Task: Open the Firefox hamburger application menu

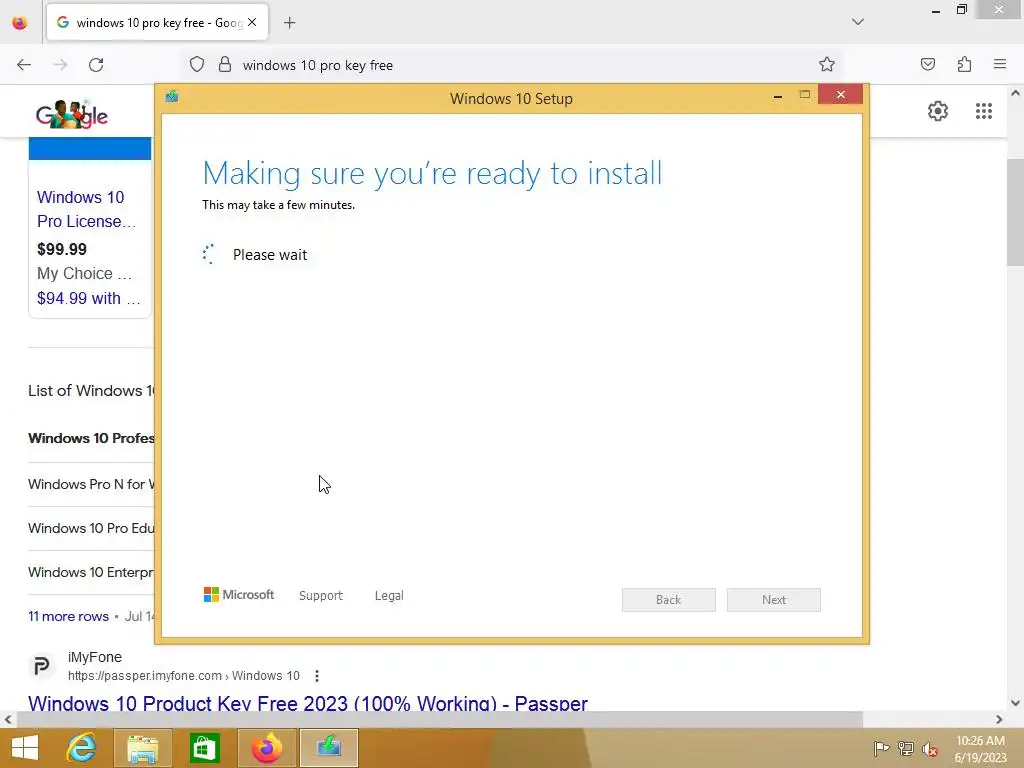Action: point(1000,64)
